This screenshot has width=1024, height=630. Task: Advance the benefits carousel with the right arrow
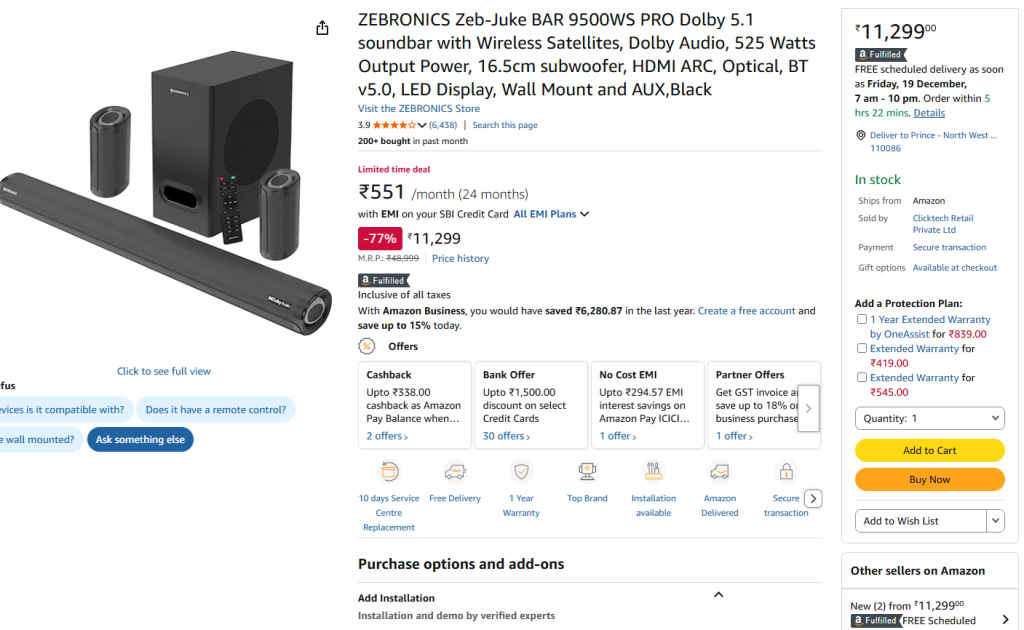coord(813,497)
